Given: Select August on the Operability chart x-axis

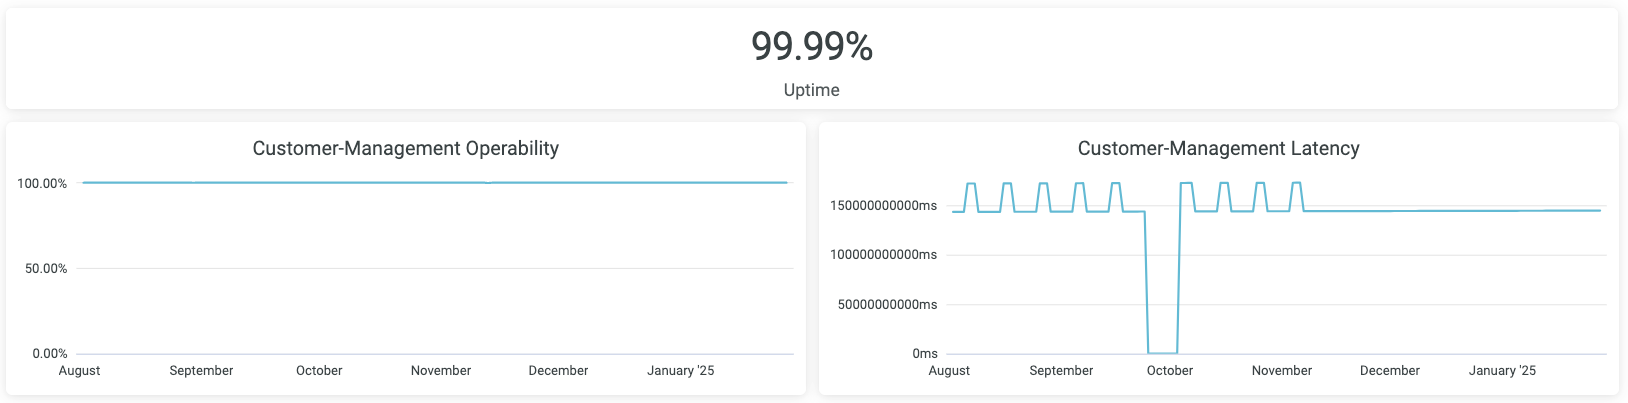Looking at the screenshot, I should (79, 370).
